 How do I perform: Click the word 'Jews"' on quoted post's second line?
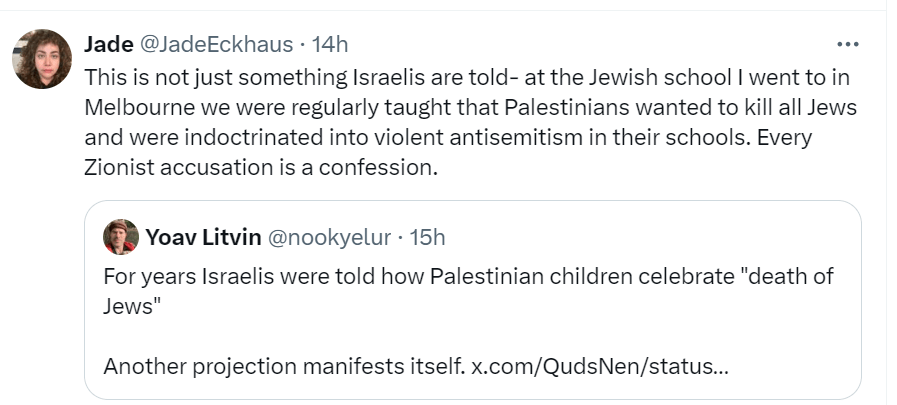pos(130,307)
